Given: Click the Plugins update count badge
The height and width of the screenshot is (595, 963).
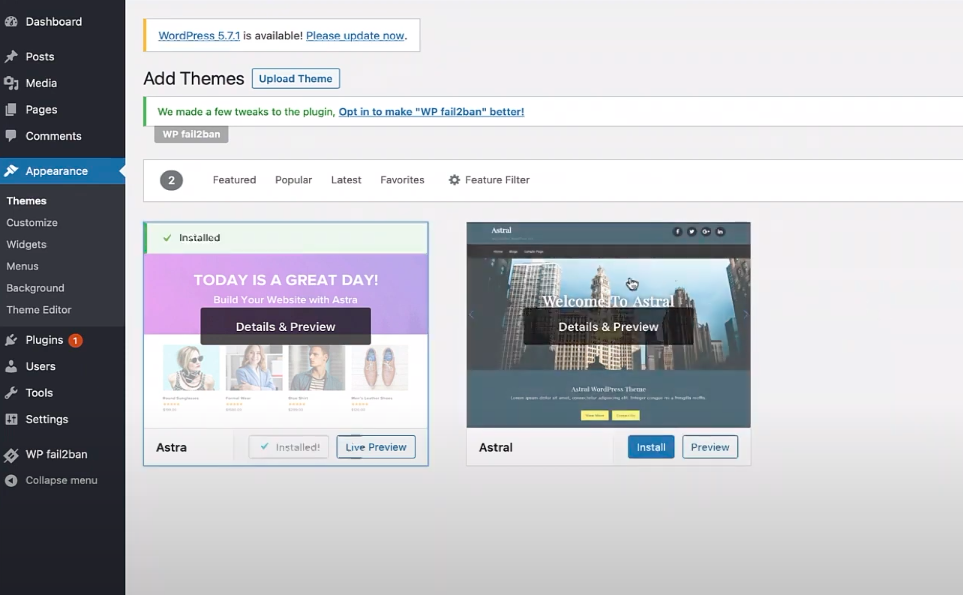Looking at the screenshot, I should pyautogui.click(x=75, y=340).
